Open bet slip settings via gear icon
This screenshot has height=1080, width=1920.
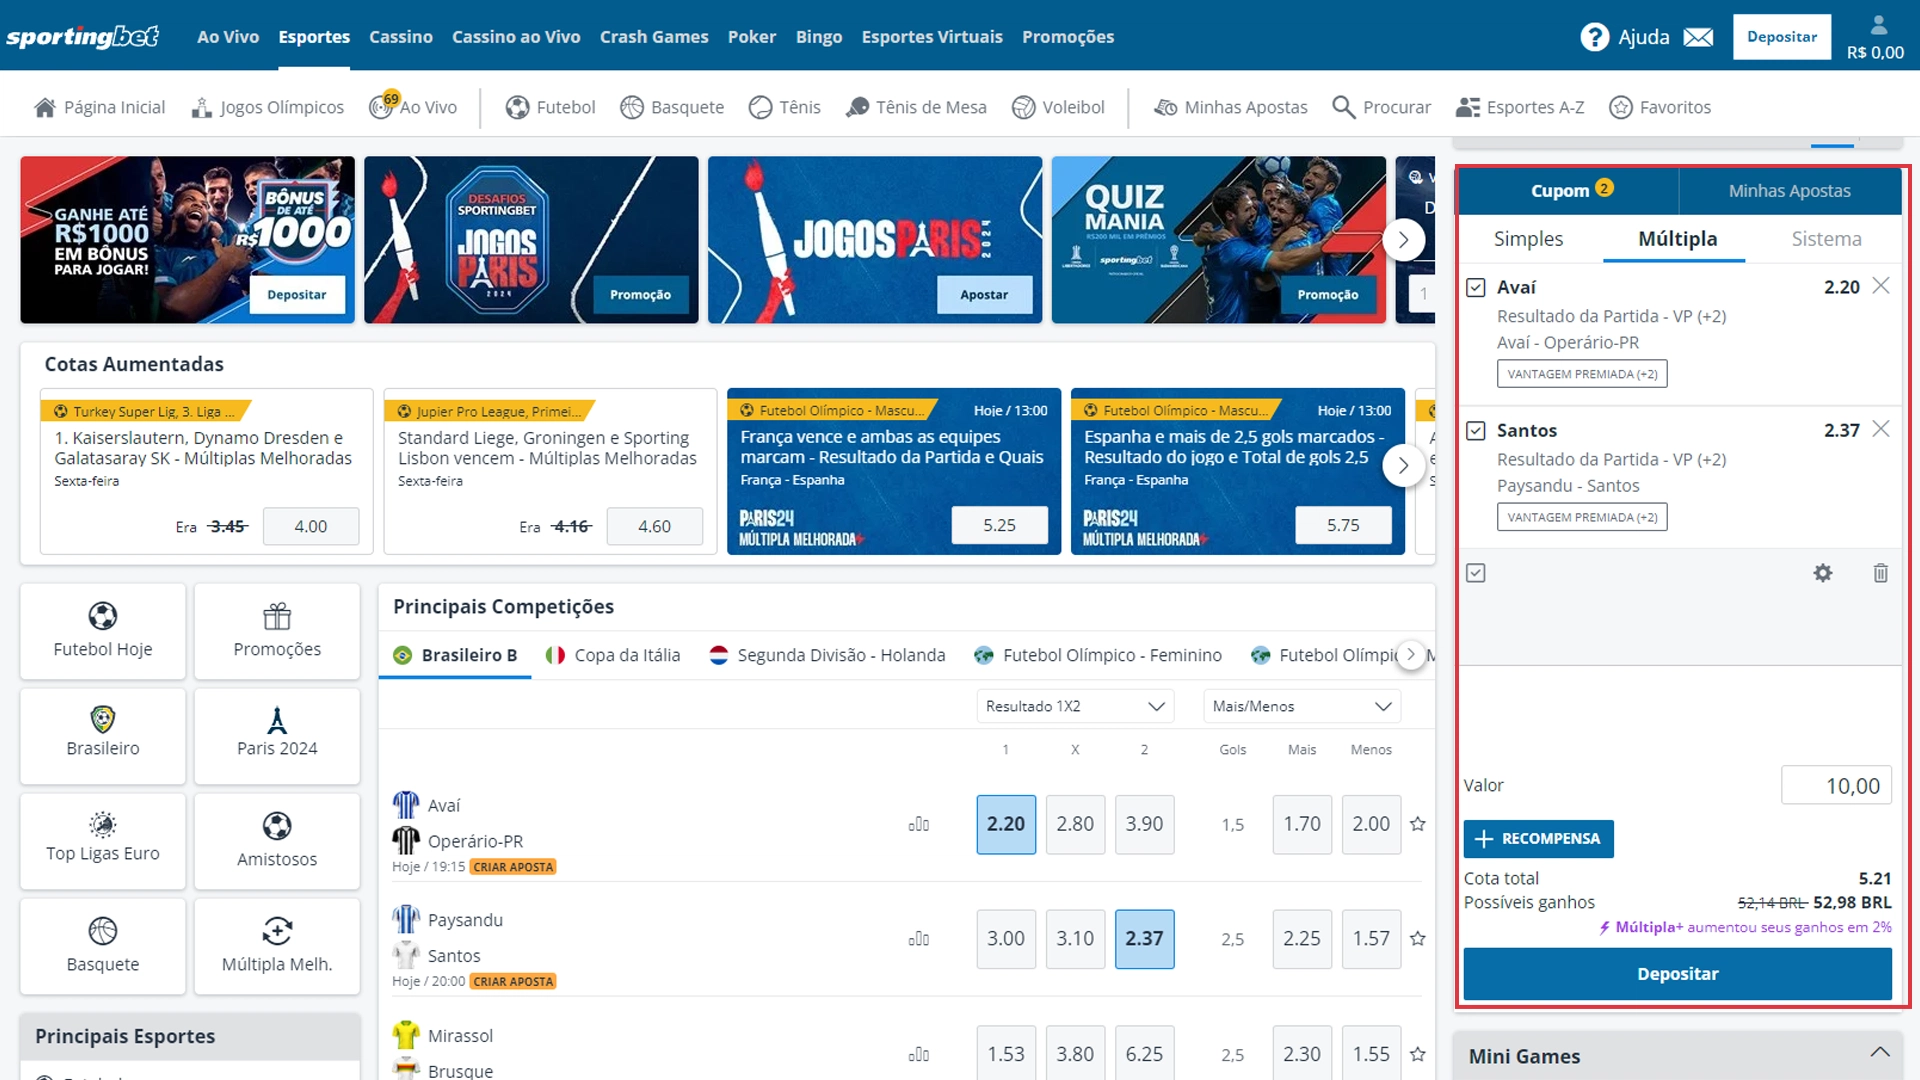point(1823,573)
